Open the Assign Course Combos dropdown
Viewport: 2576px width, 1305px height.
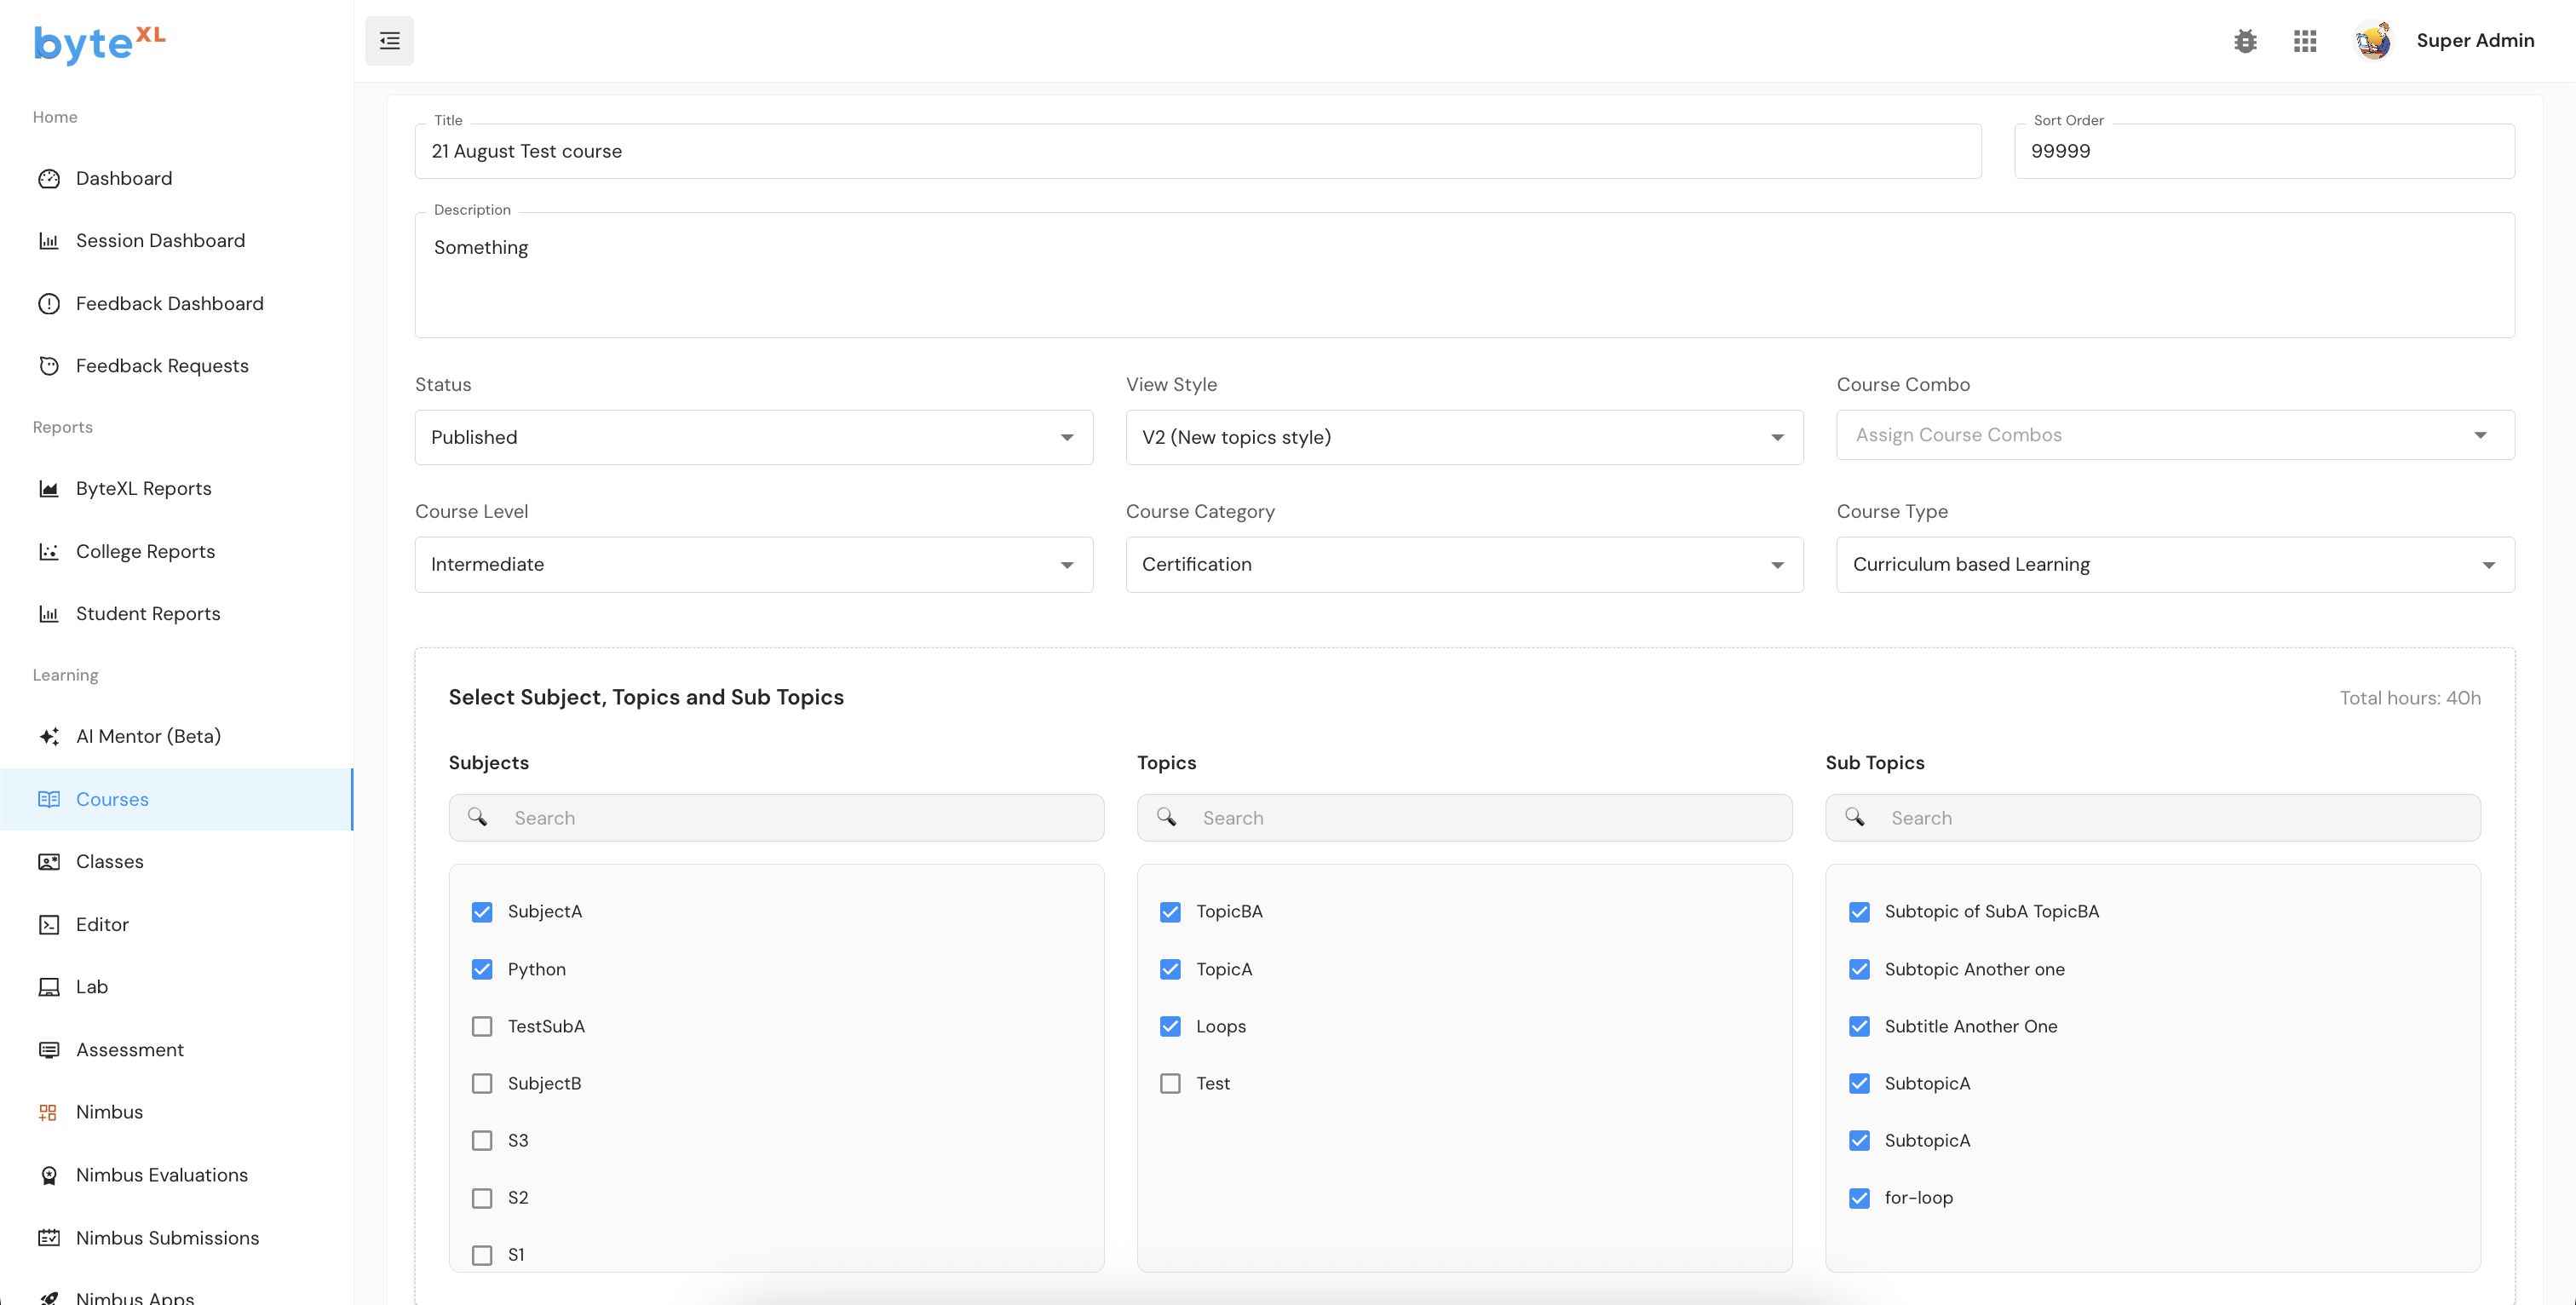pos(2174,435)
